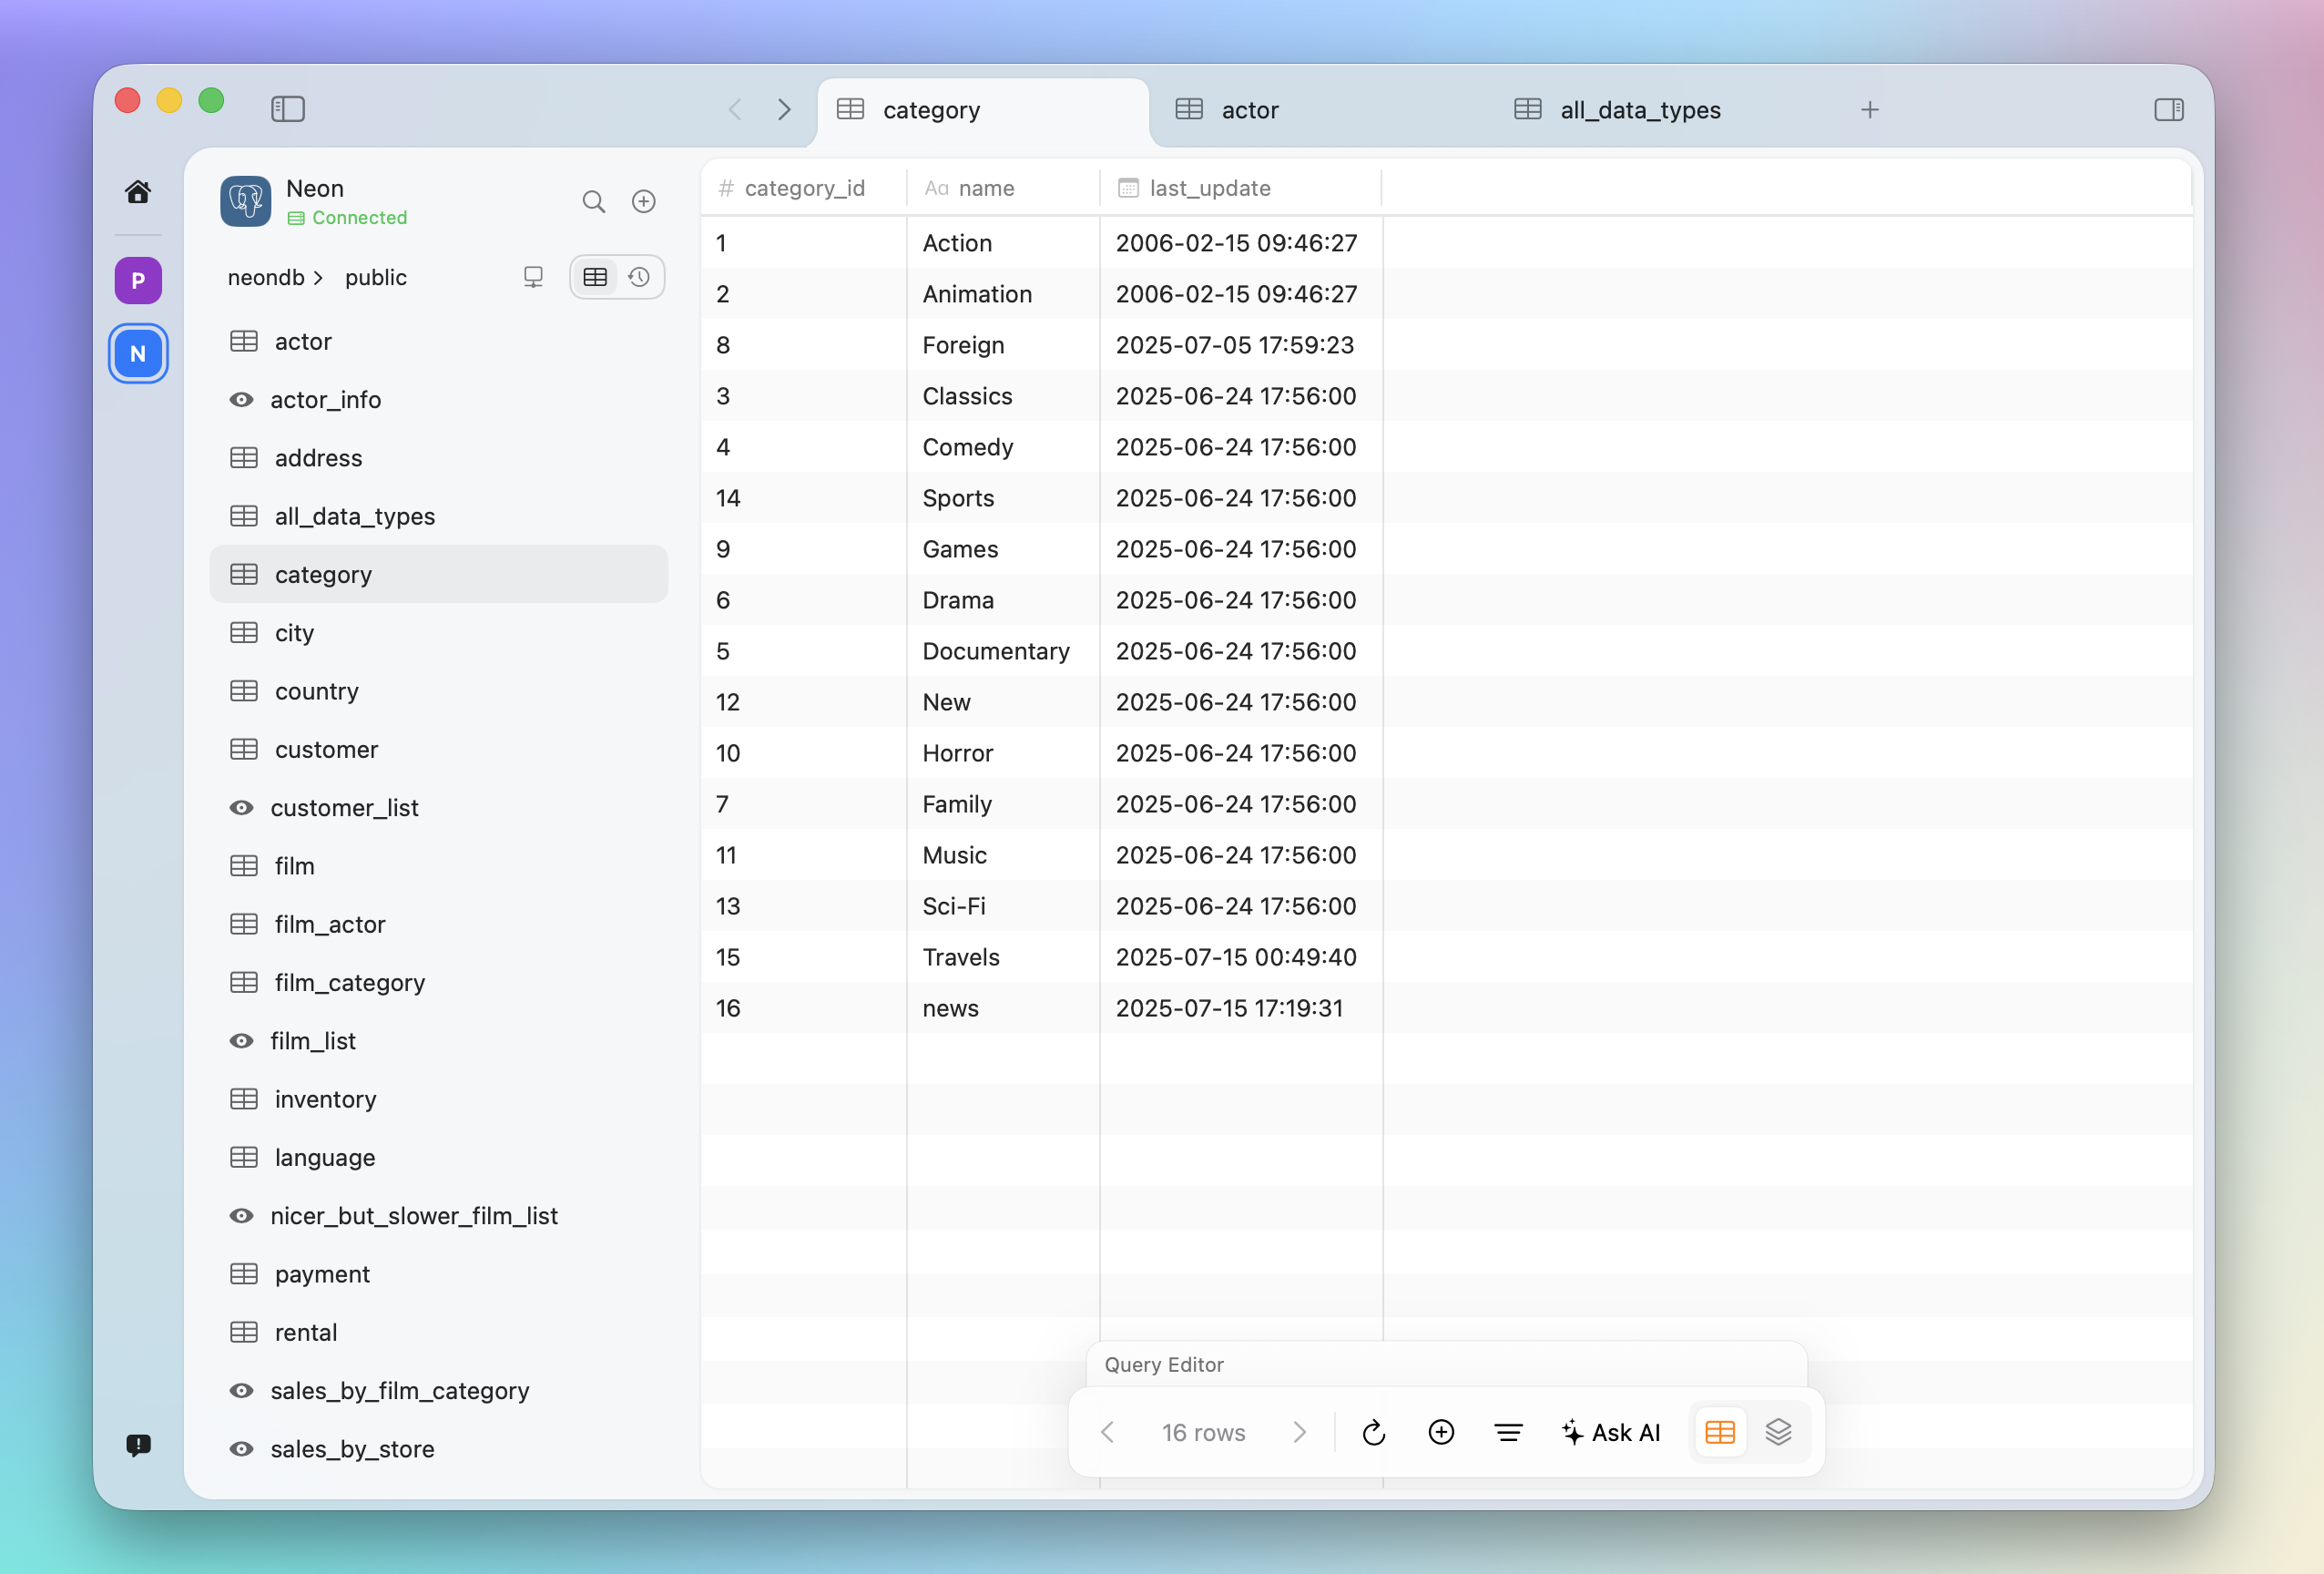Screen dimensions: 2324x1574
Task: Toggle the left sidebar panel icon
Action: (x=288, y=109)
